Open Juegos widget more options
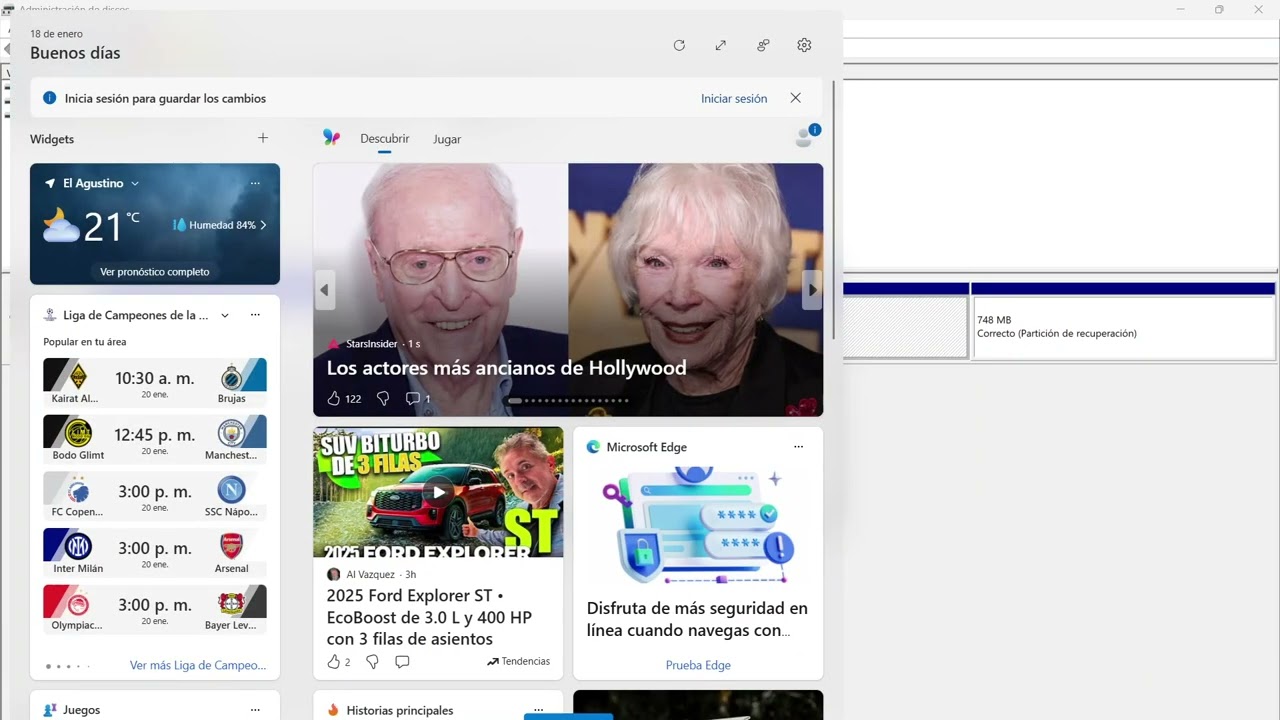This screenshot has width=1280, height=720. point(255,710)
